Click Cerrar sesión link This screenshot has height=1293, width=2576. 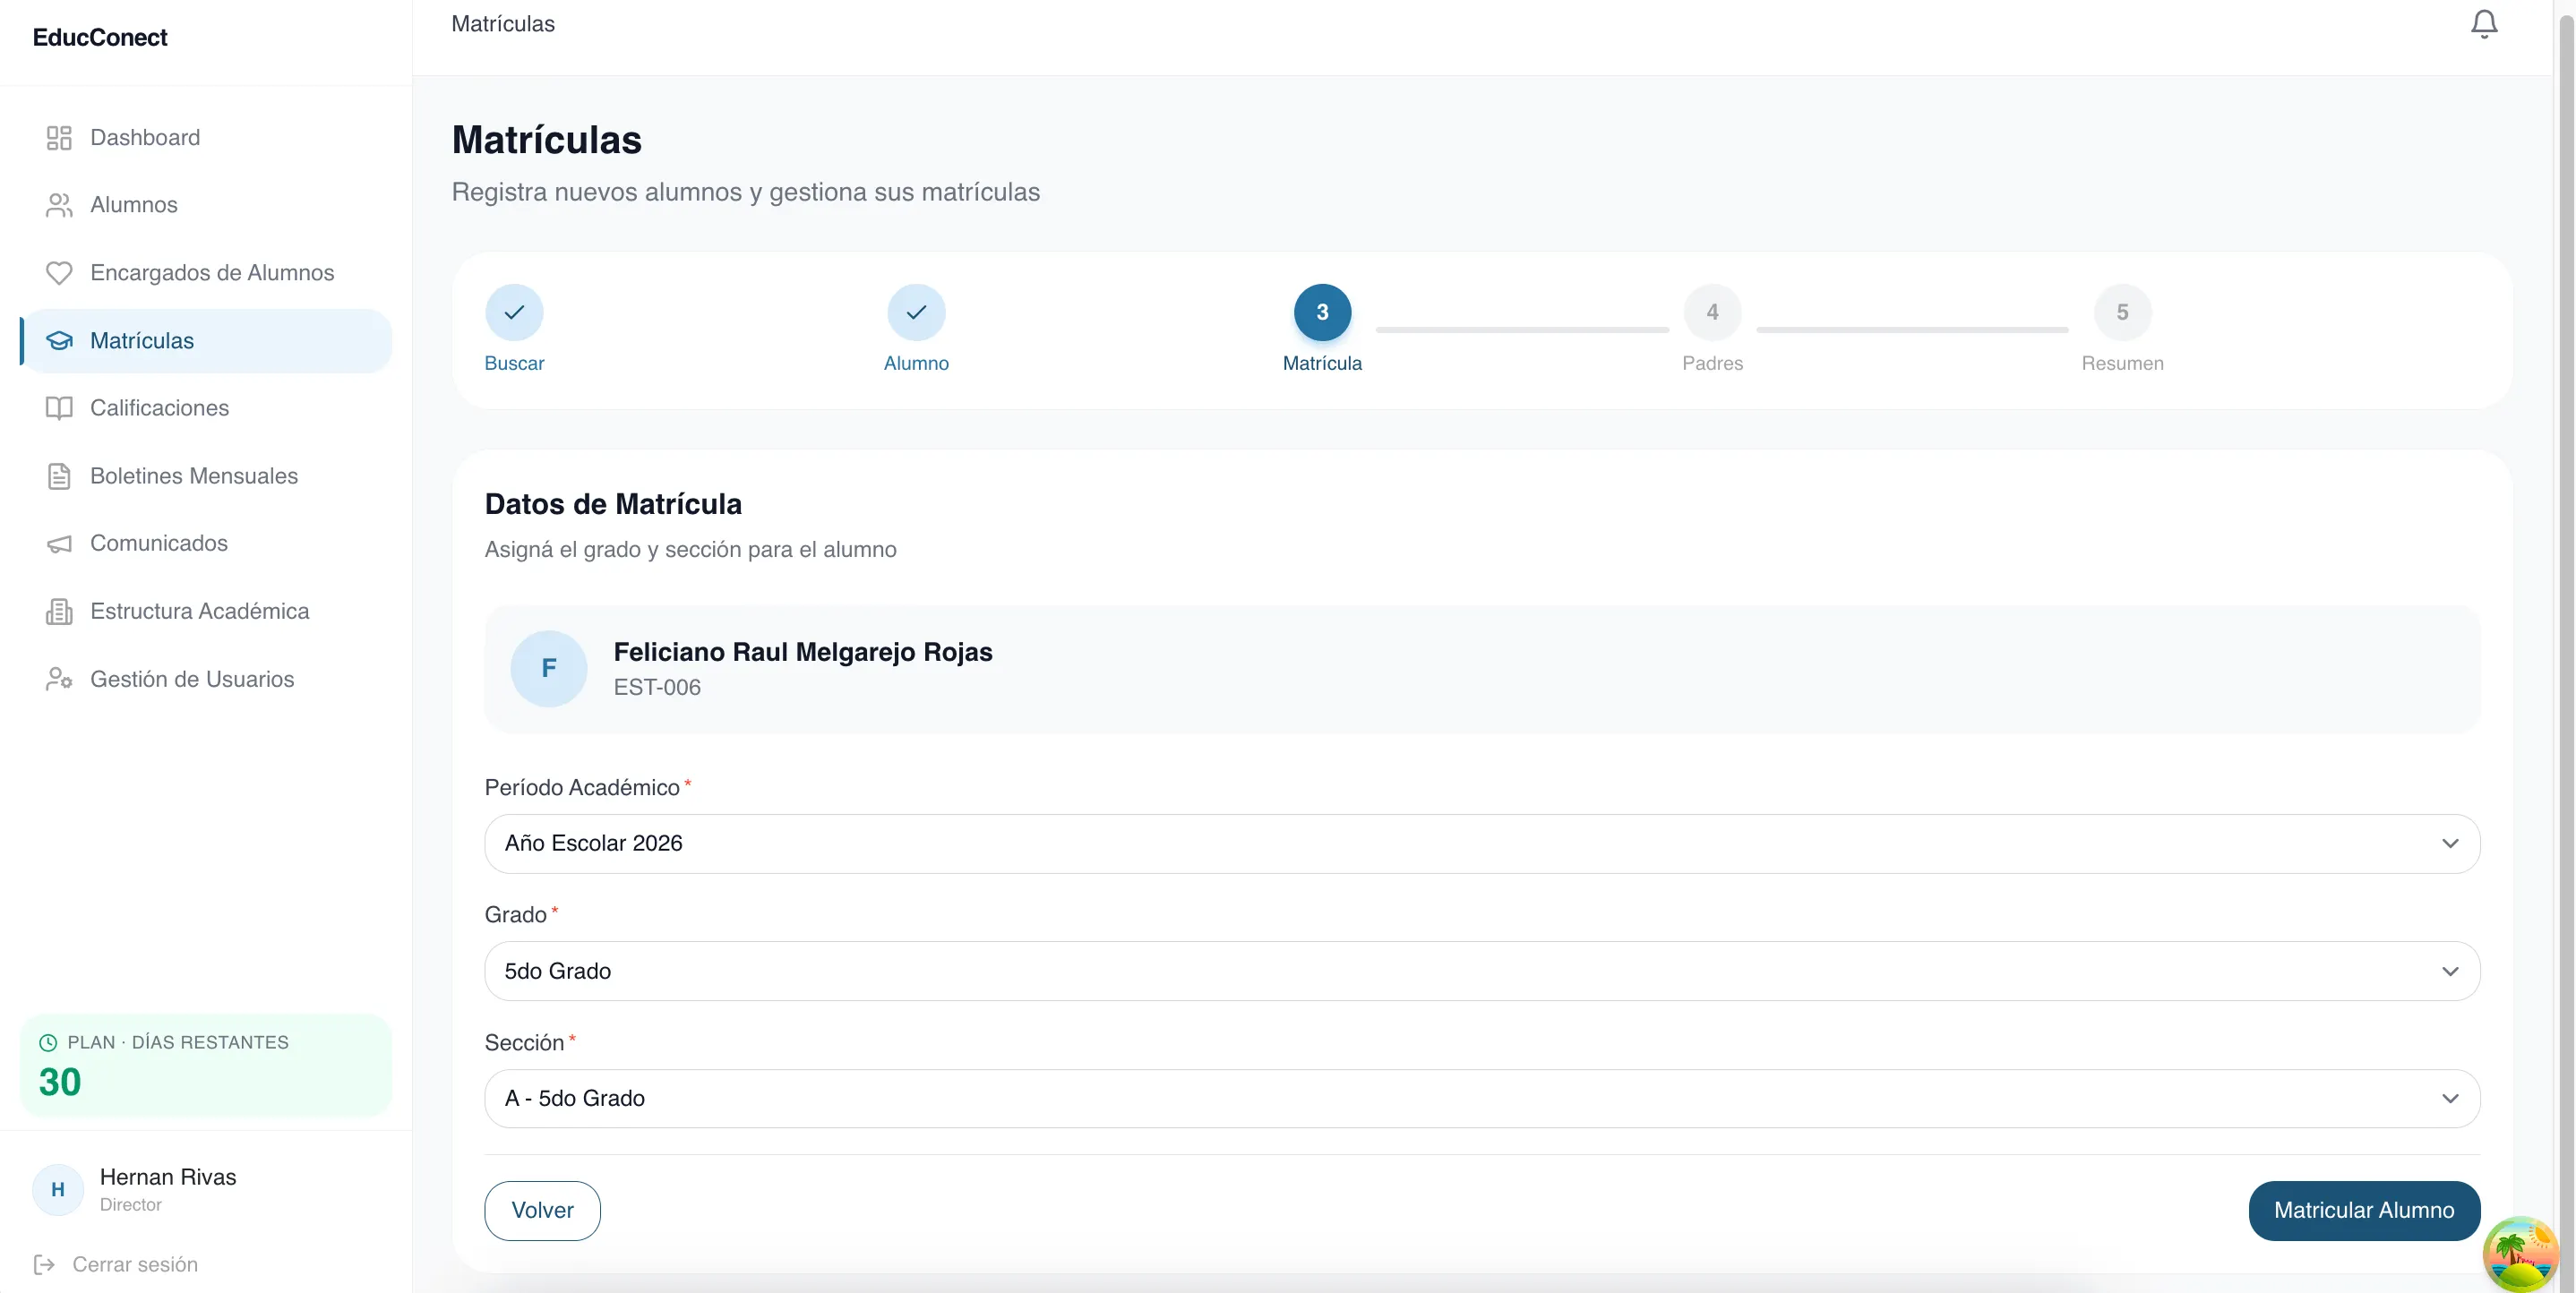134,1264
